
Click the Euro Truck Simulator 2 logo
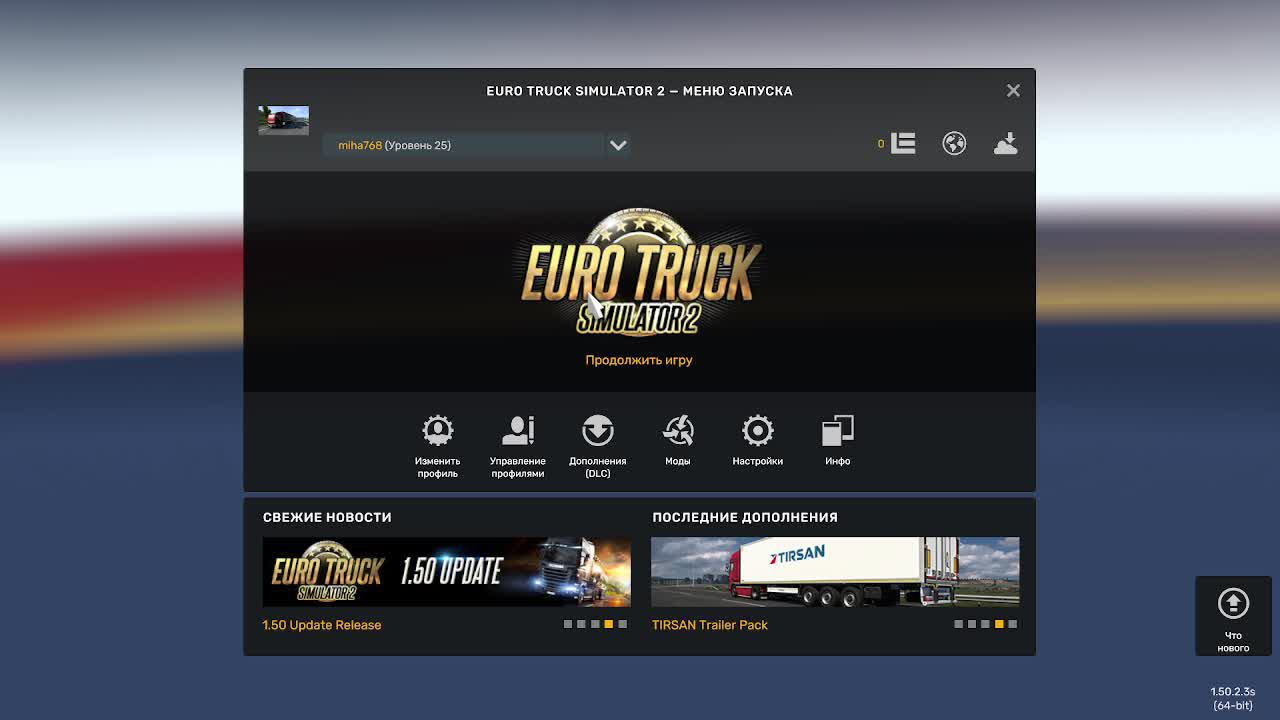640,273
